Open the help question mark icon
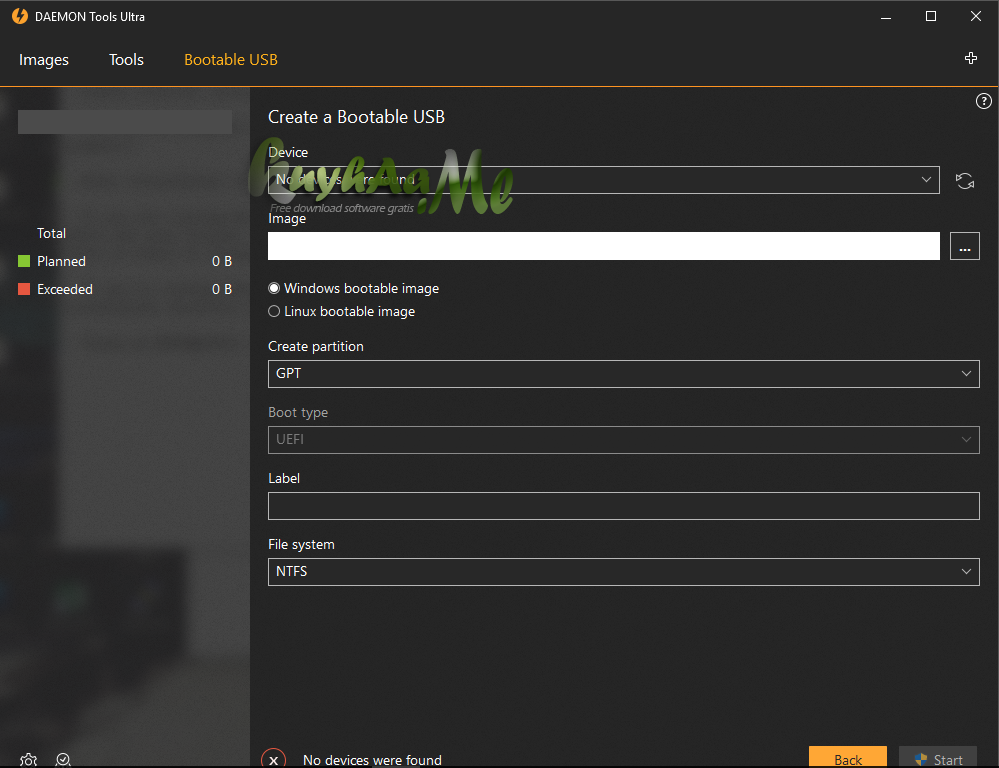The height and width of the screenshot is (768, 999). pos(983,100)
